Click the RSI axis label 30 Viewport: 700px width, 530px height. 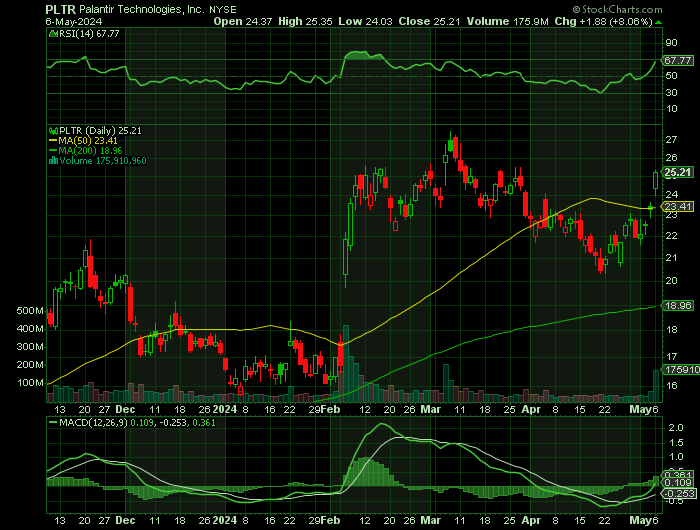671,92
